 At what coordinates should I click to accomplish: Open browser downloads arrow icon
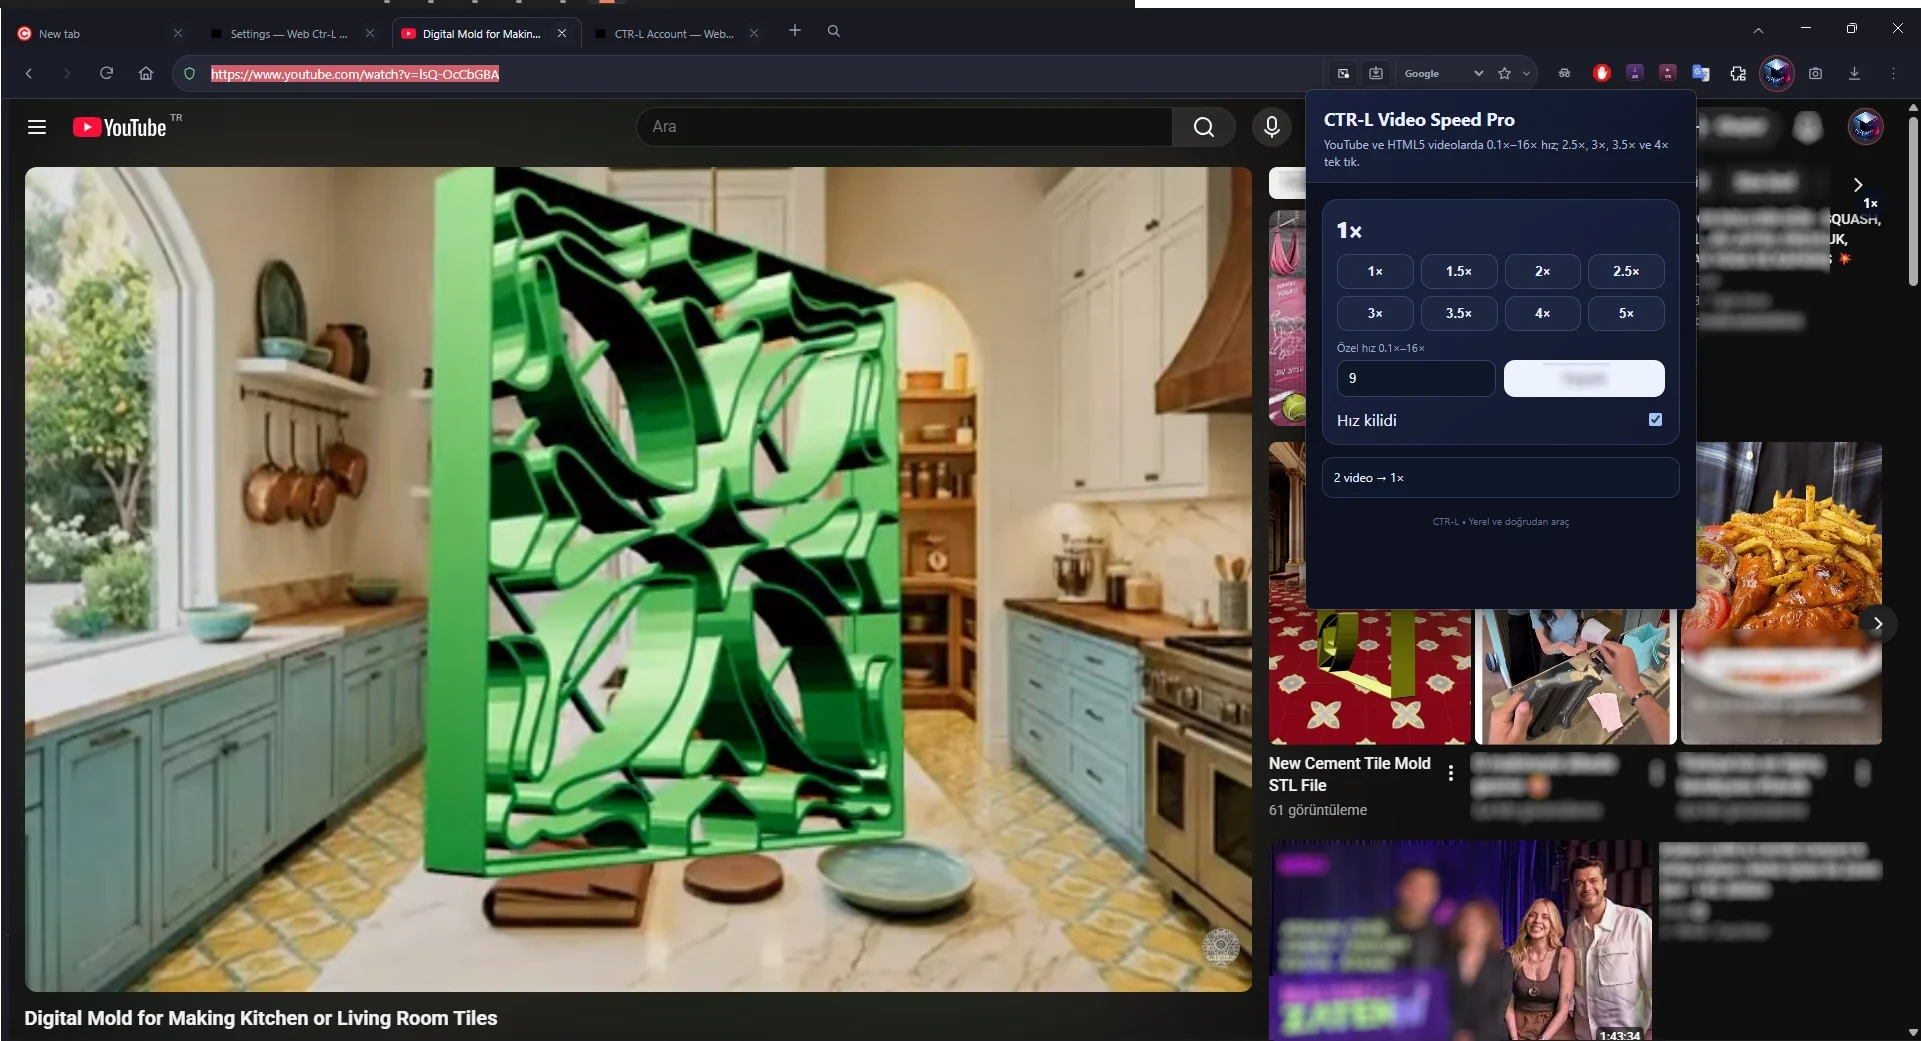click(x=1854, y=73)
